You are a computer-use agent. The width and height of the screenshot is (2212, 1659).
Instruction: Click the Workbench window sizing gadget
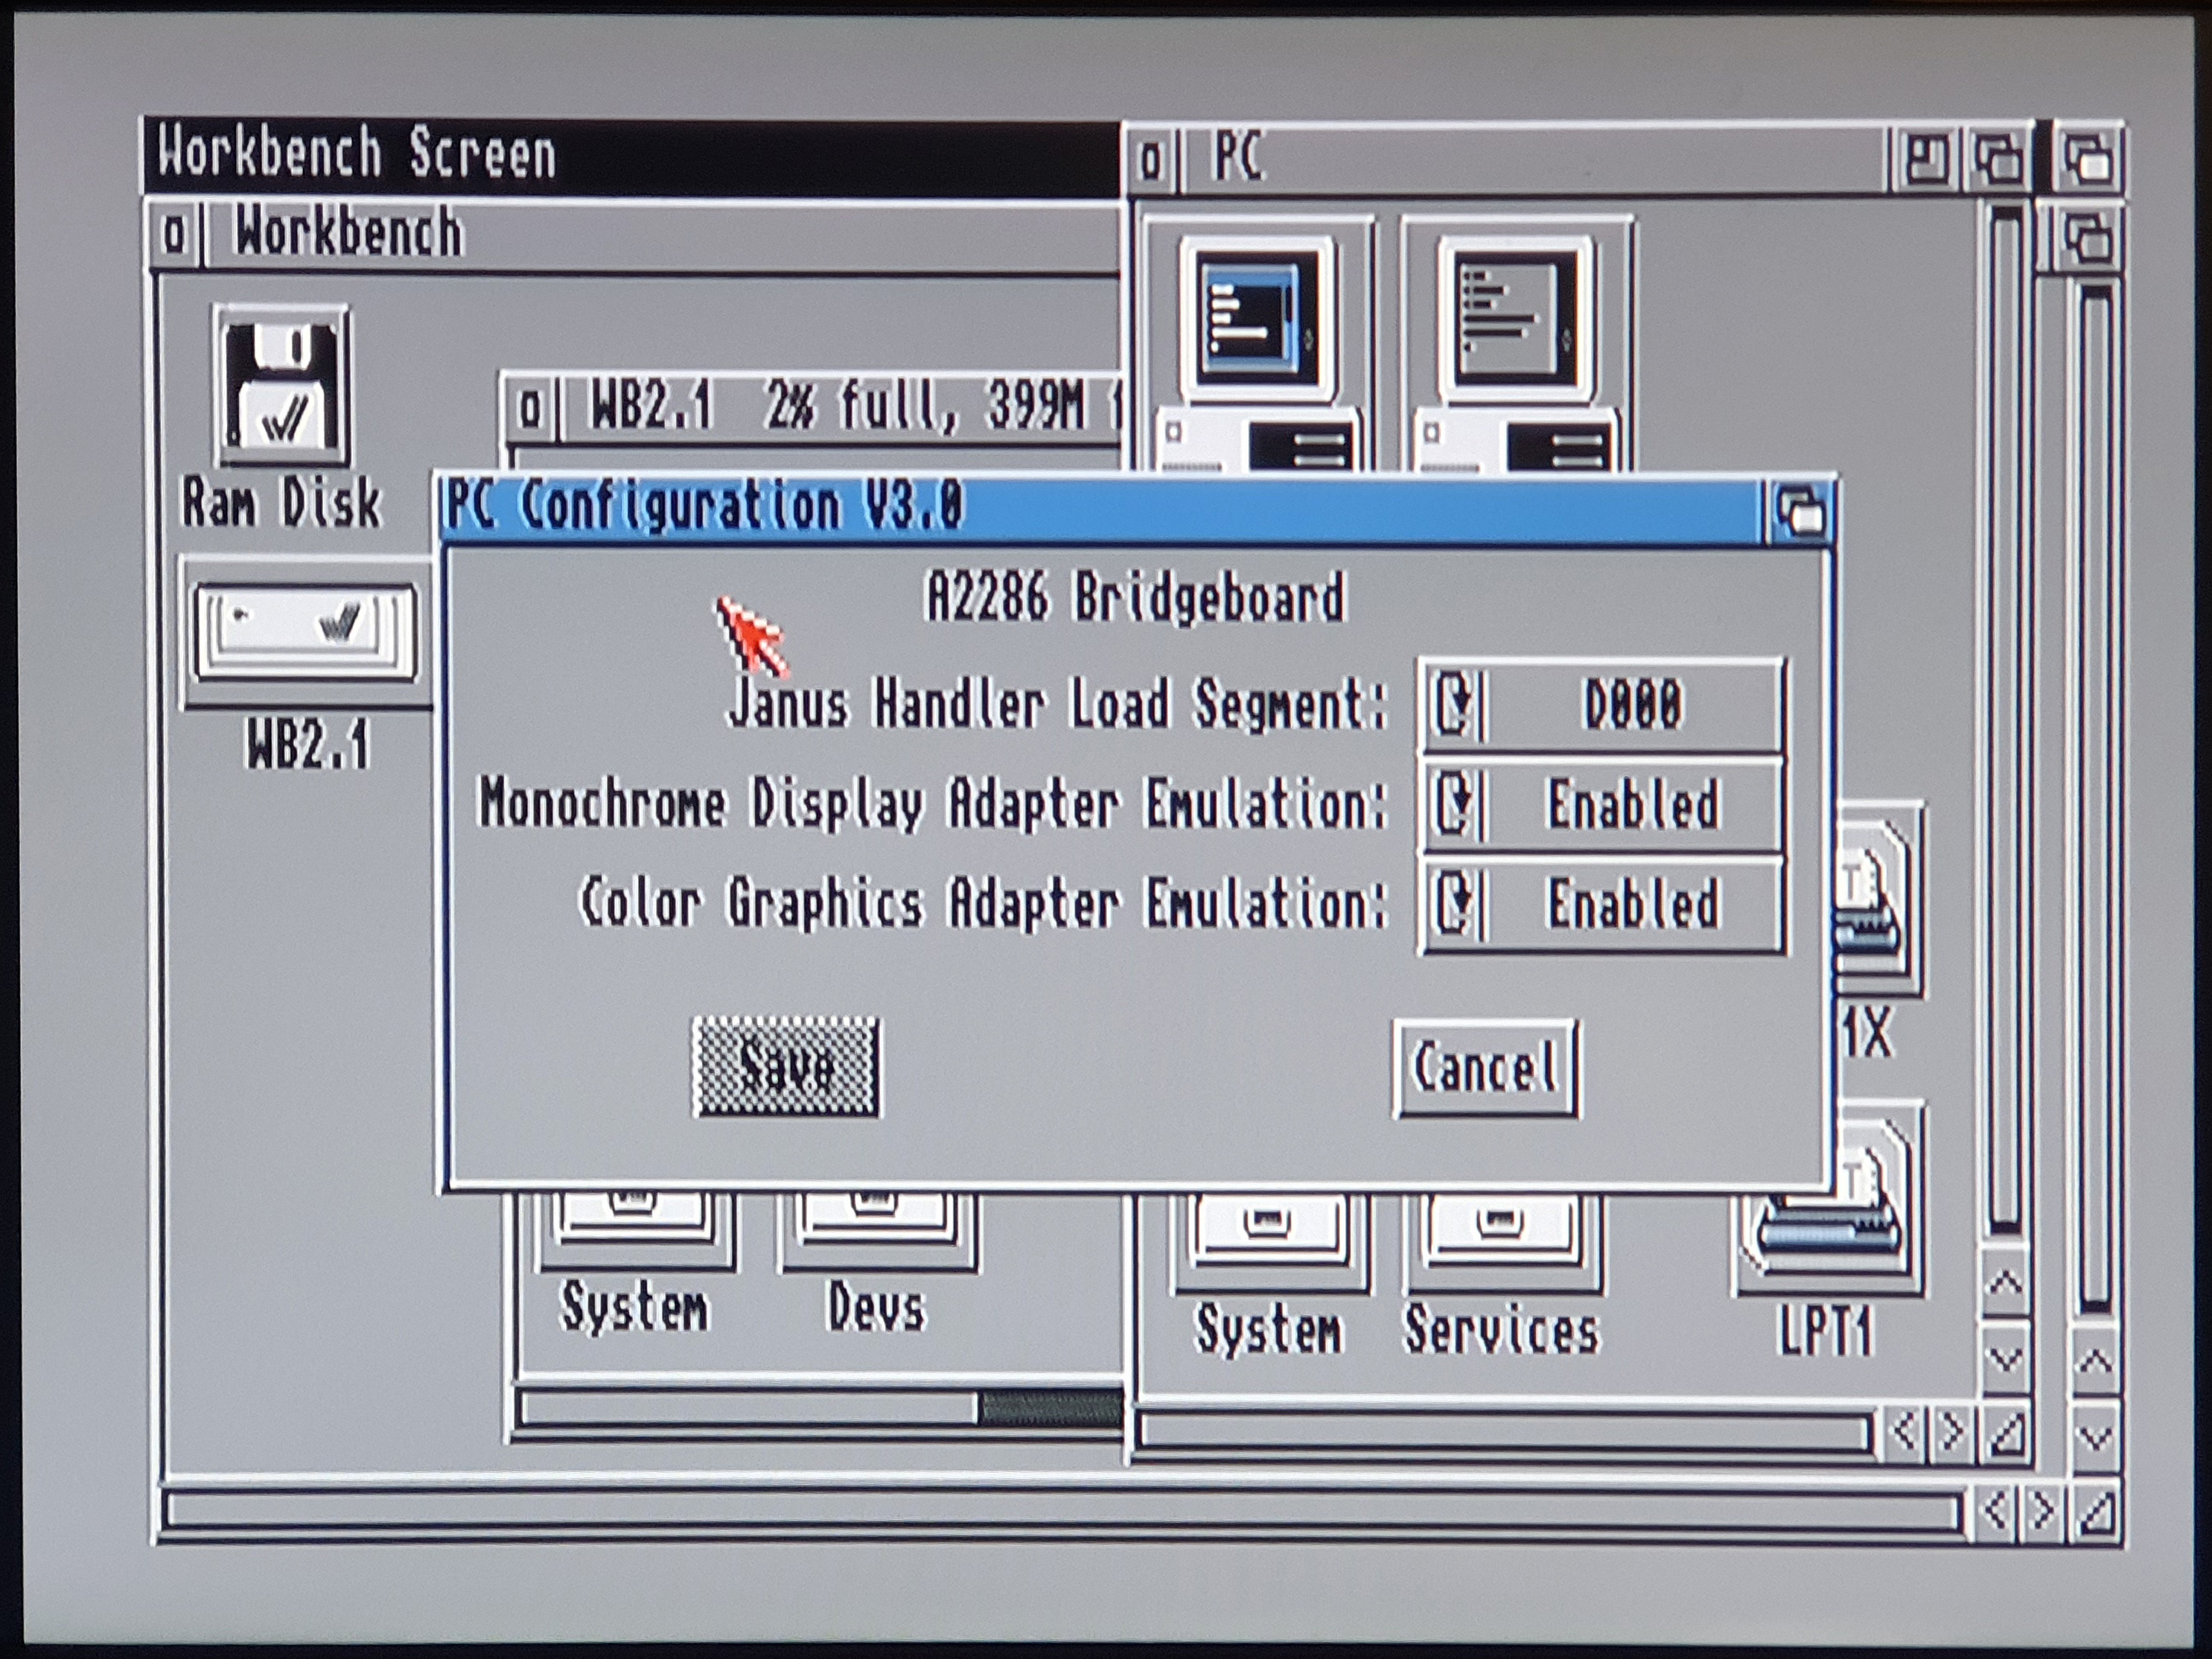pyautogui.click(x=2096, y=1513)
